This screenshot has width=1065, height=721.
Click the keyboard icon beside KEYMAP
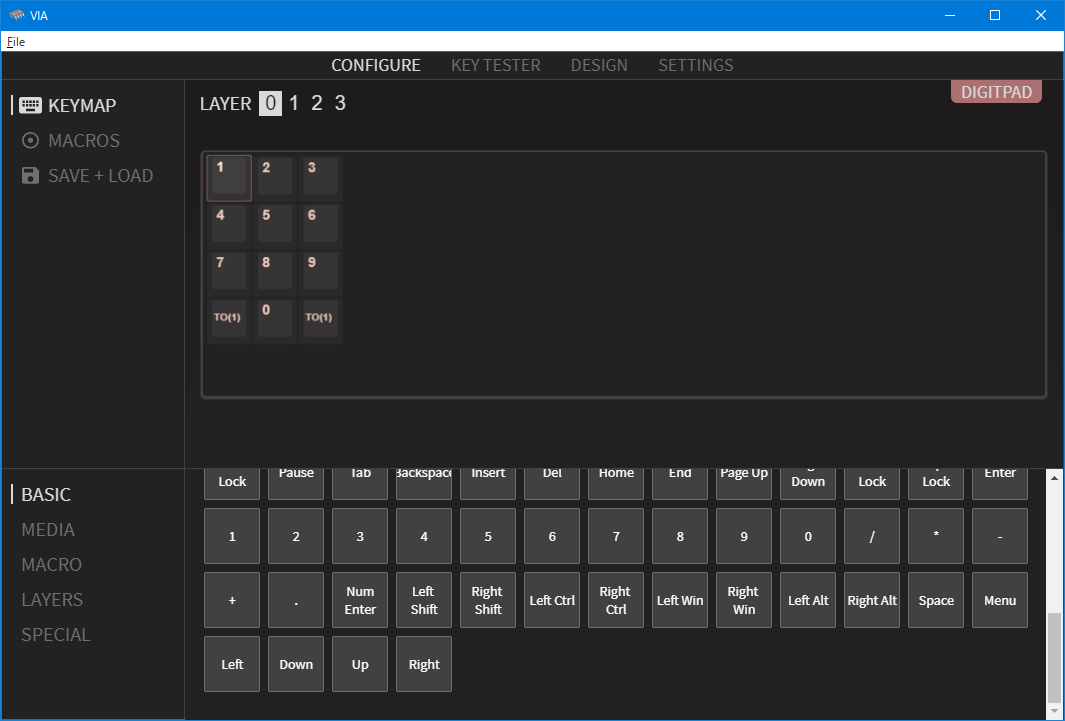click(x=30, y=105)
